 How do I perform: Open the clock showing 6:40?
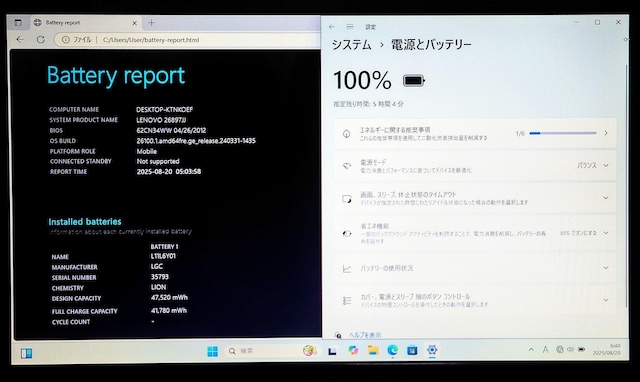point(607,349)
